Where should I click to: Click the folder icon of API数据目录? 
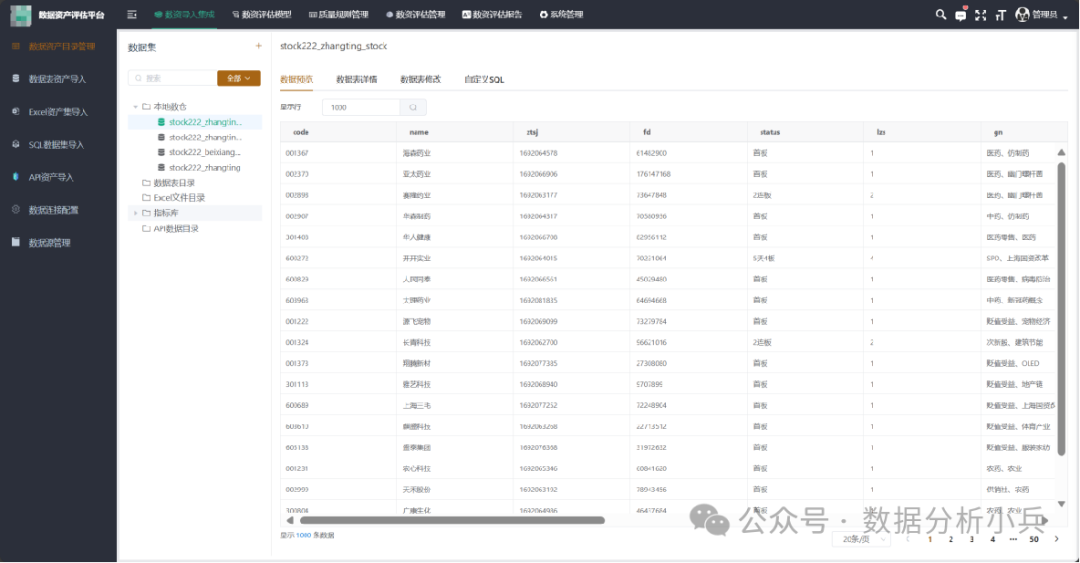[146, 229]
